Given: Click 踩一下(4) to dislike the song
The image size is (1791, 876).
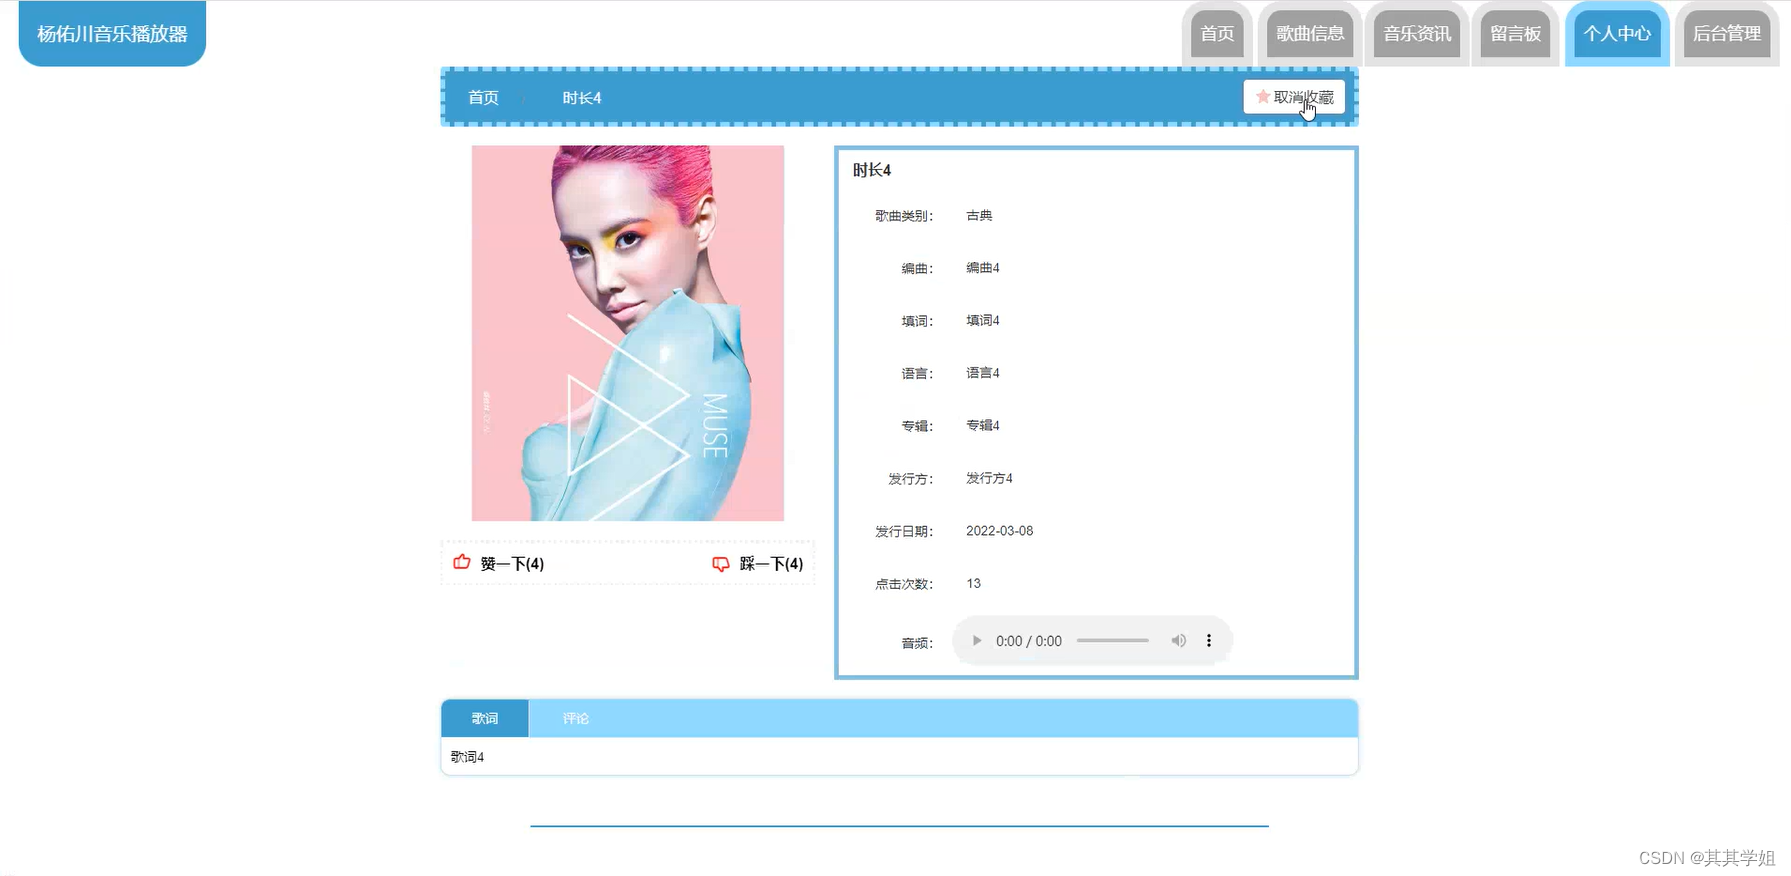Looking at the screenshot, I should coord(758,564).
